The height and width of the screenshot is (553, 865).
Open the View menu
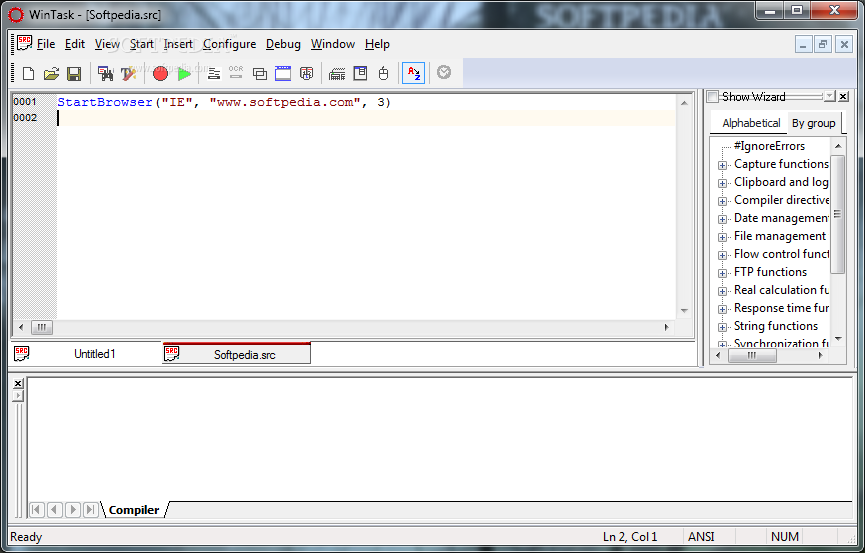click(x=107, y=44)
